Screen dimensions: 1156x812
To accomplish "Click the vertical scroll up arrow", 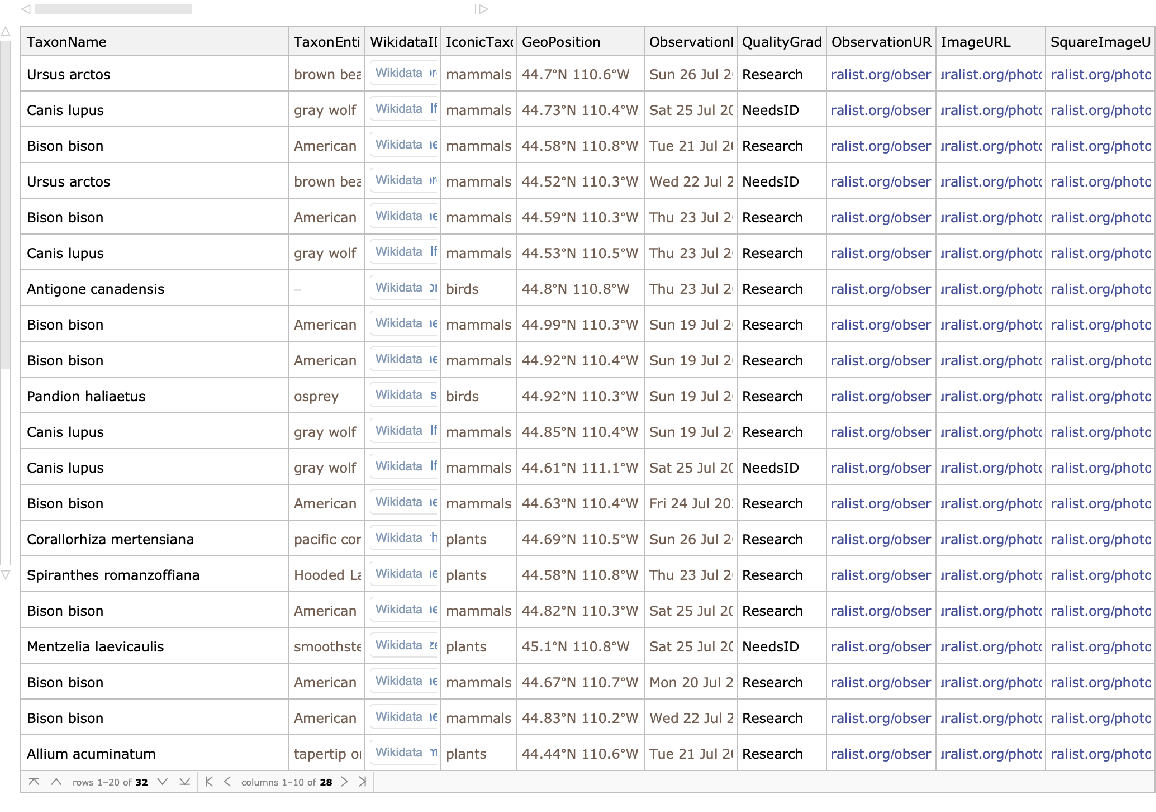I will coord(6,31).
